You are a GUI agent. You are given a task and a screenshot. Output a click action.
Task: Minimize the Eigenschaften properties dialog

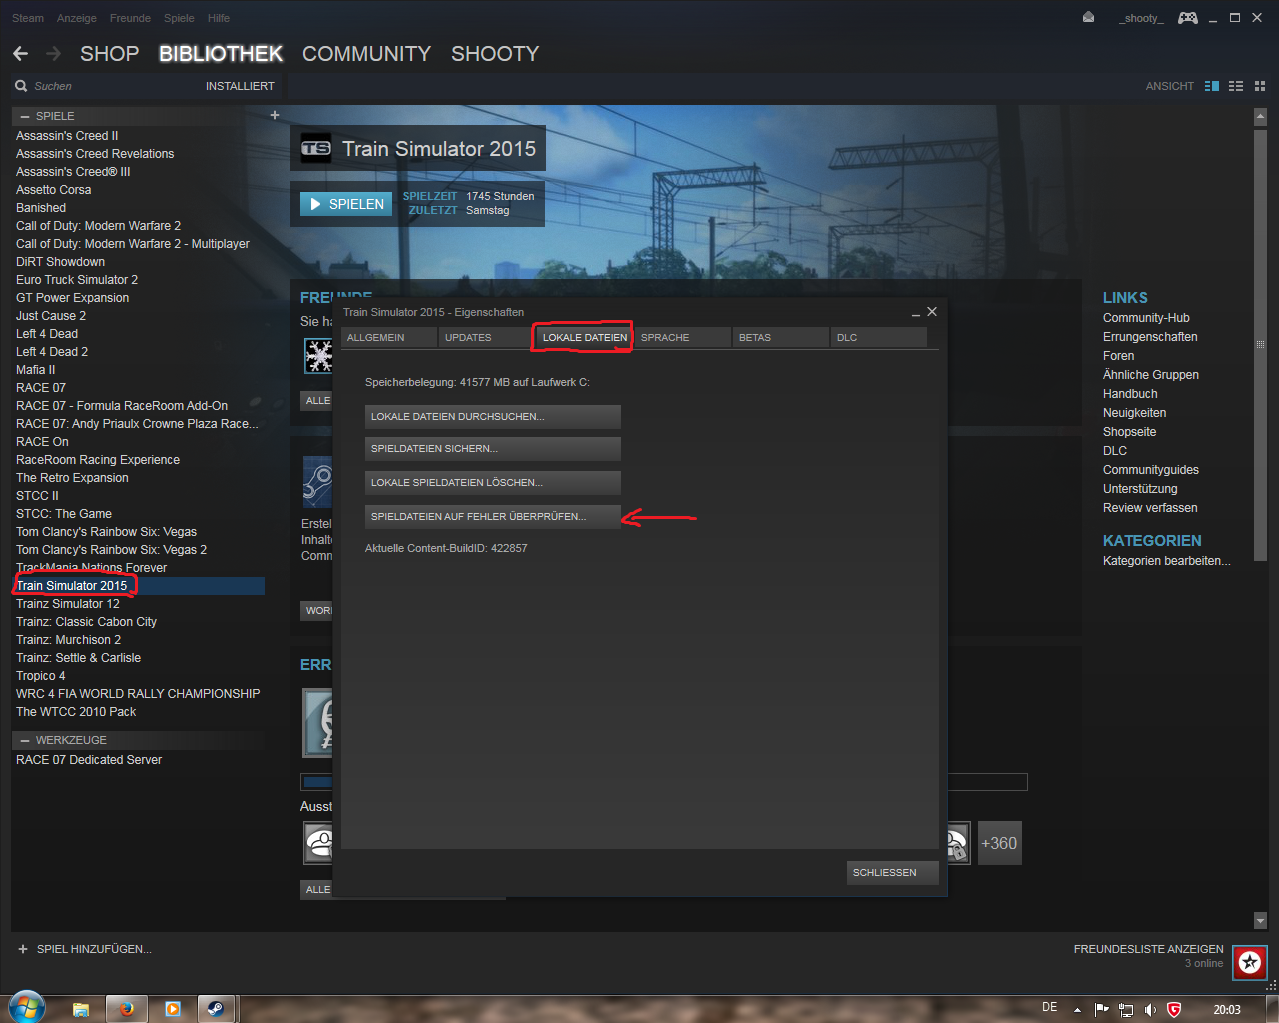coord(915,313)
